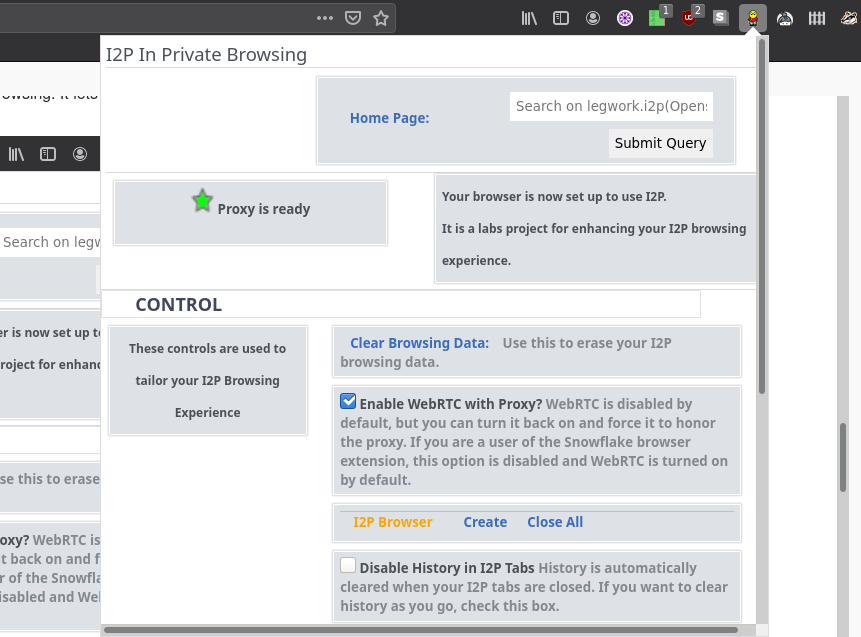Viewport: 861px width, 637px height.
Task: Uncheck Enable WebRTC with Proxy checkbox
Action: point(348,402)
